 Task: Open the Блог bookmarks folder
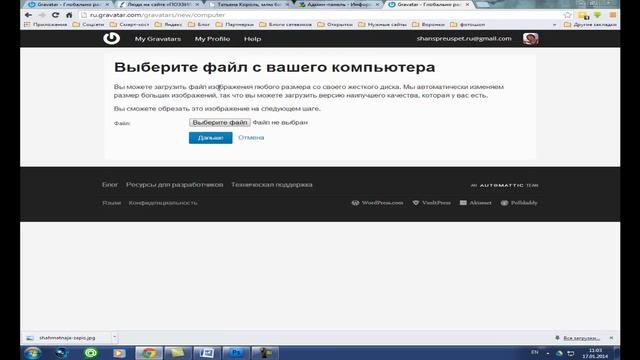pos(199,24)
